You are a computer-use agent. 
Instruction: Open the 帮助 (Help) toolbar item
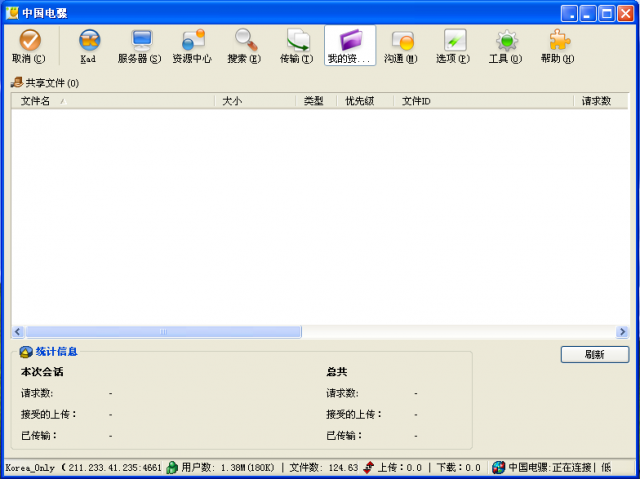(x=557, y=45)
